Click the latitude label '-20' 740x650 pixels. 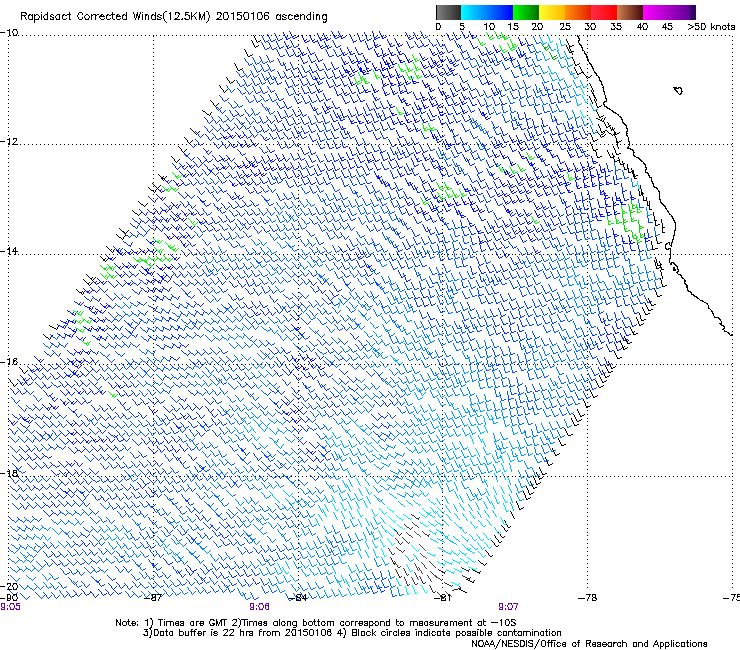click(x=9, y=586)
